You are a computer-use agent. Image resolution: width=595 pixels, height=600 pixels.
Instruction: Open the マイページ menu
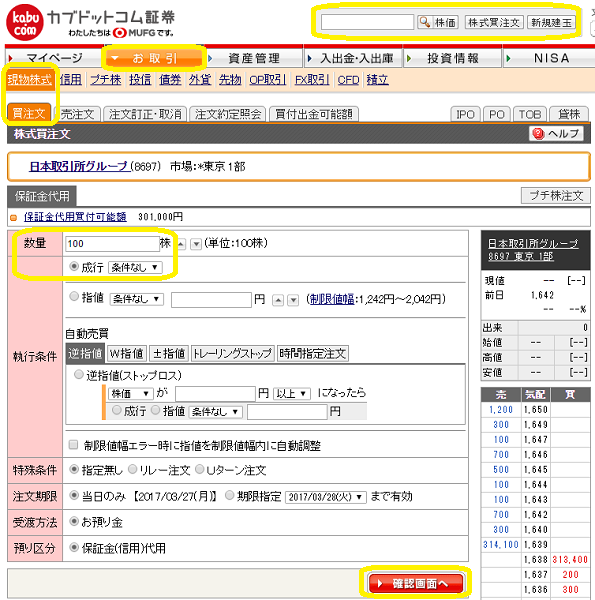53,58
